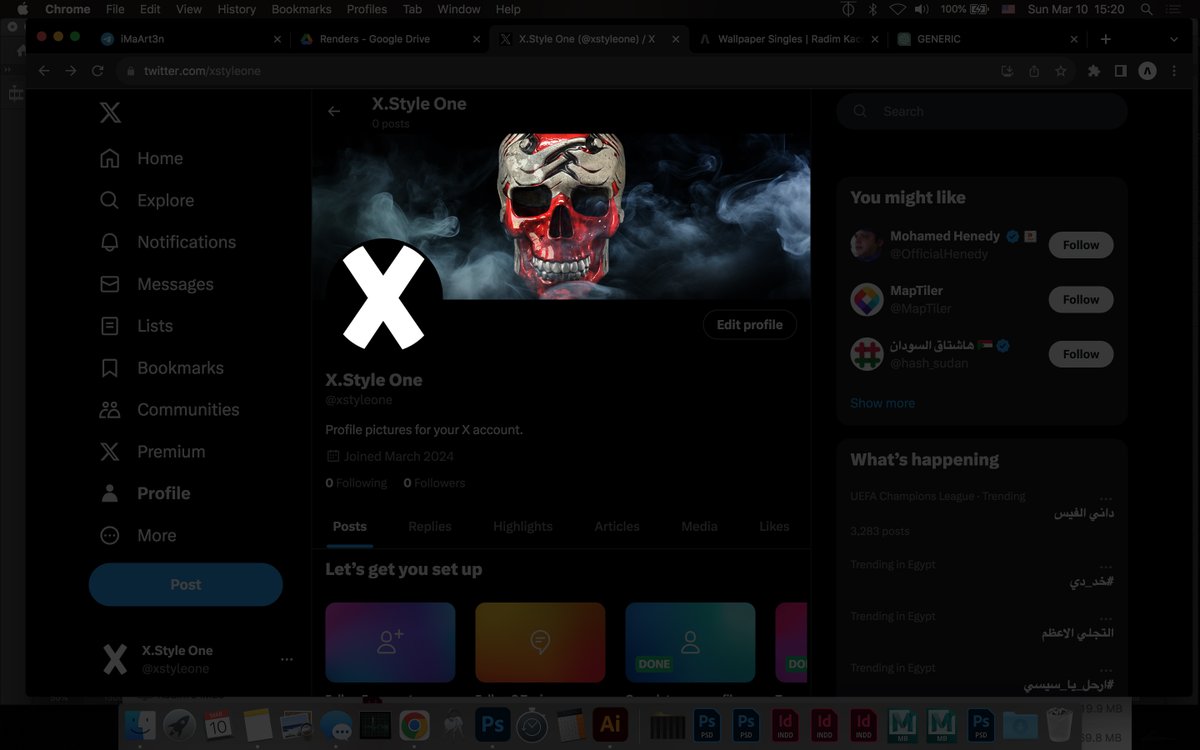Click the Edit profile button

pyautogui.click(x=750, y=325)
